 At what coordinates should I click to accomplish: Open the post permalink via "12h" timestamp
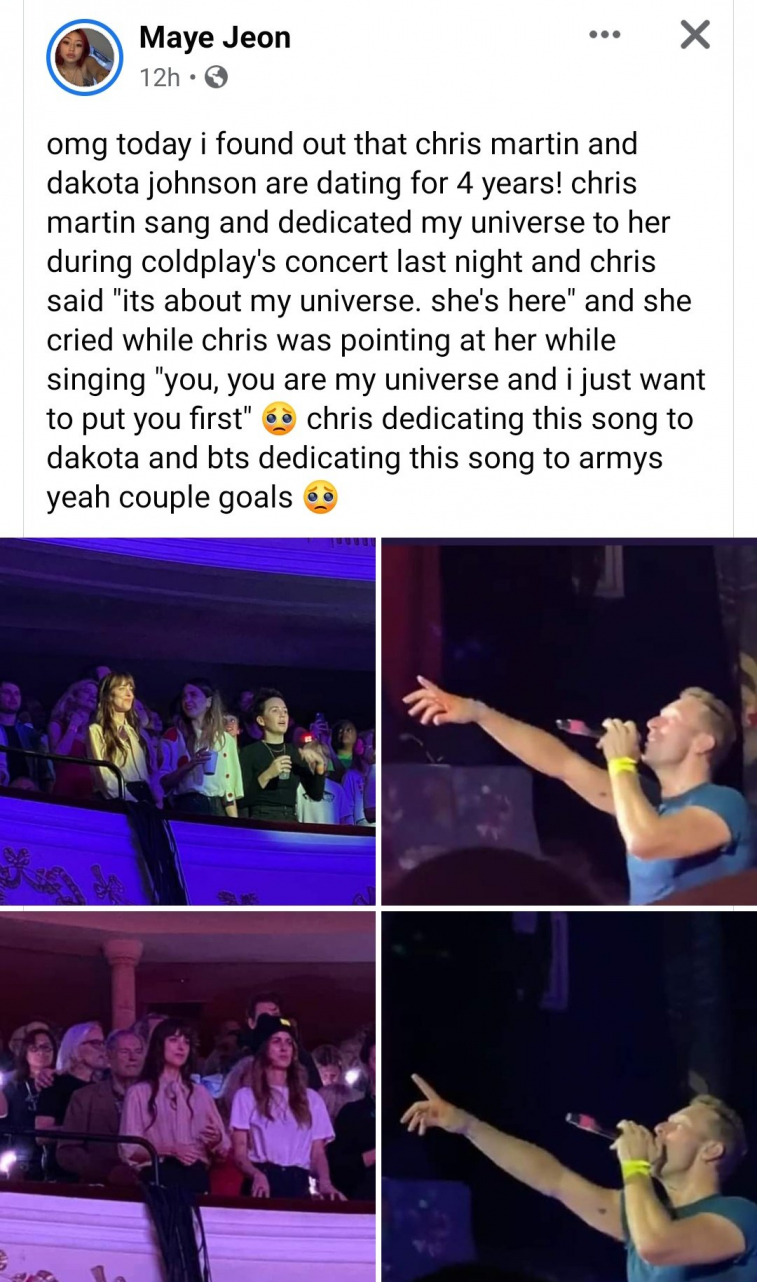pyautogui.click(x=160, y=77)
